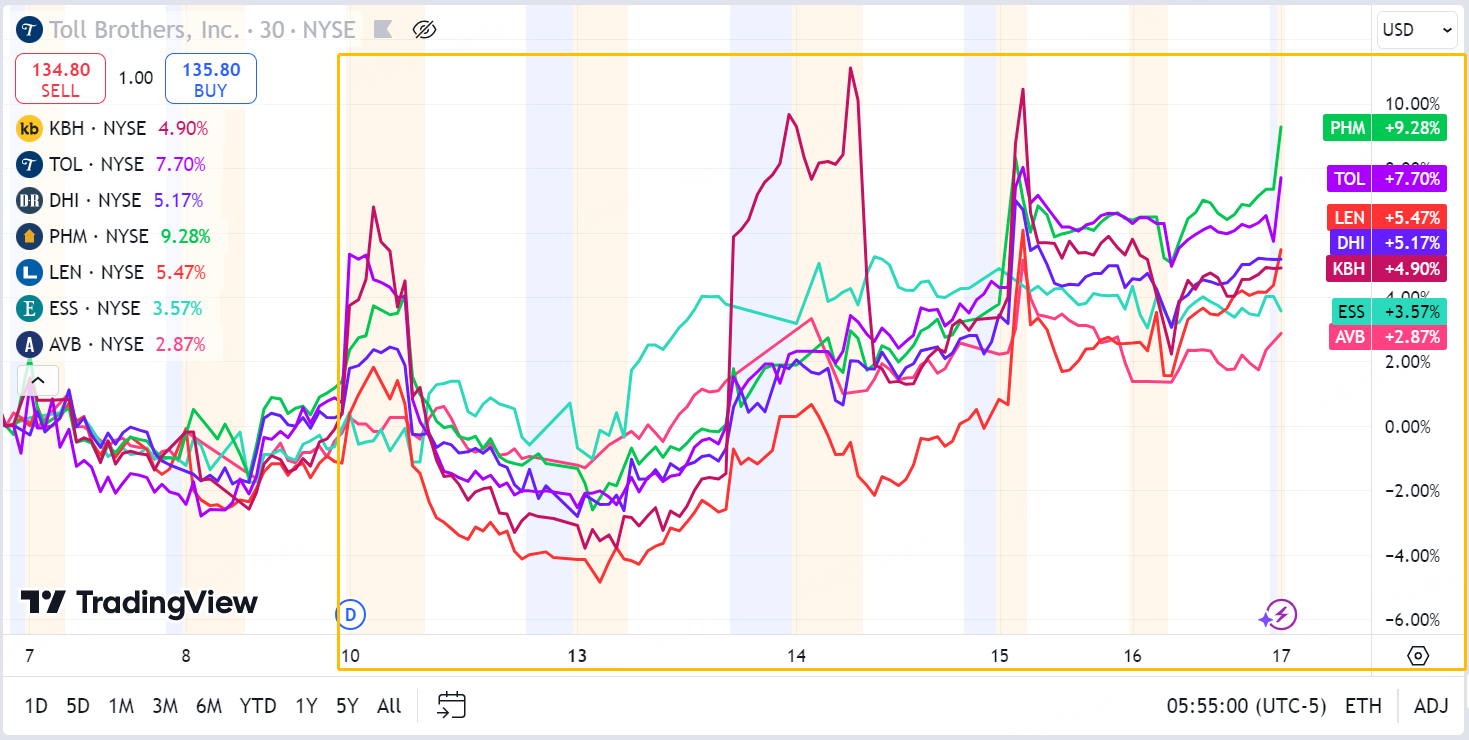This screenshot has height=740, width=1469.
Task: Click the TOL +7.70% price label
Action: (1386, 179)
